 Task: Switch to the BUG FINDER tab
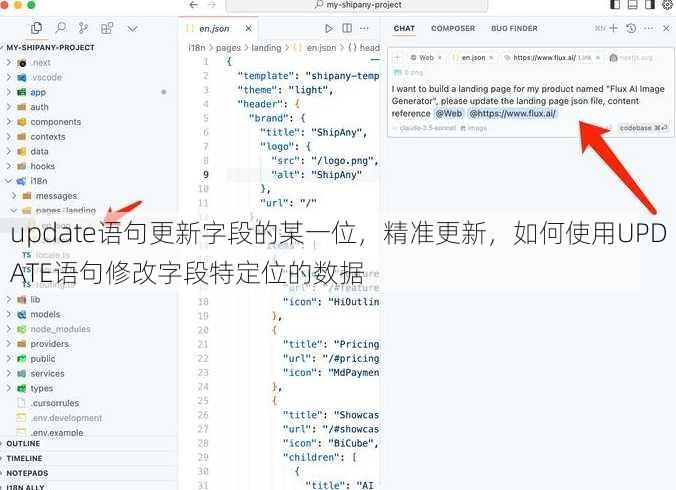pyautogui.click(x=514, y=28)
